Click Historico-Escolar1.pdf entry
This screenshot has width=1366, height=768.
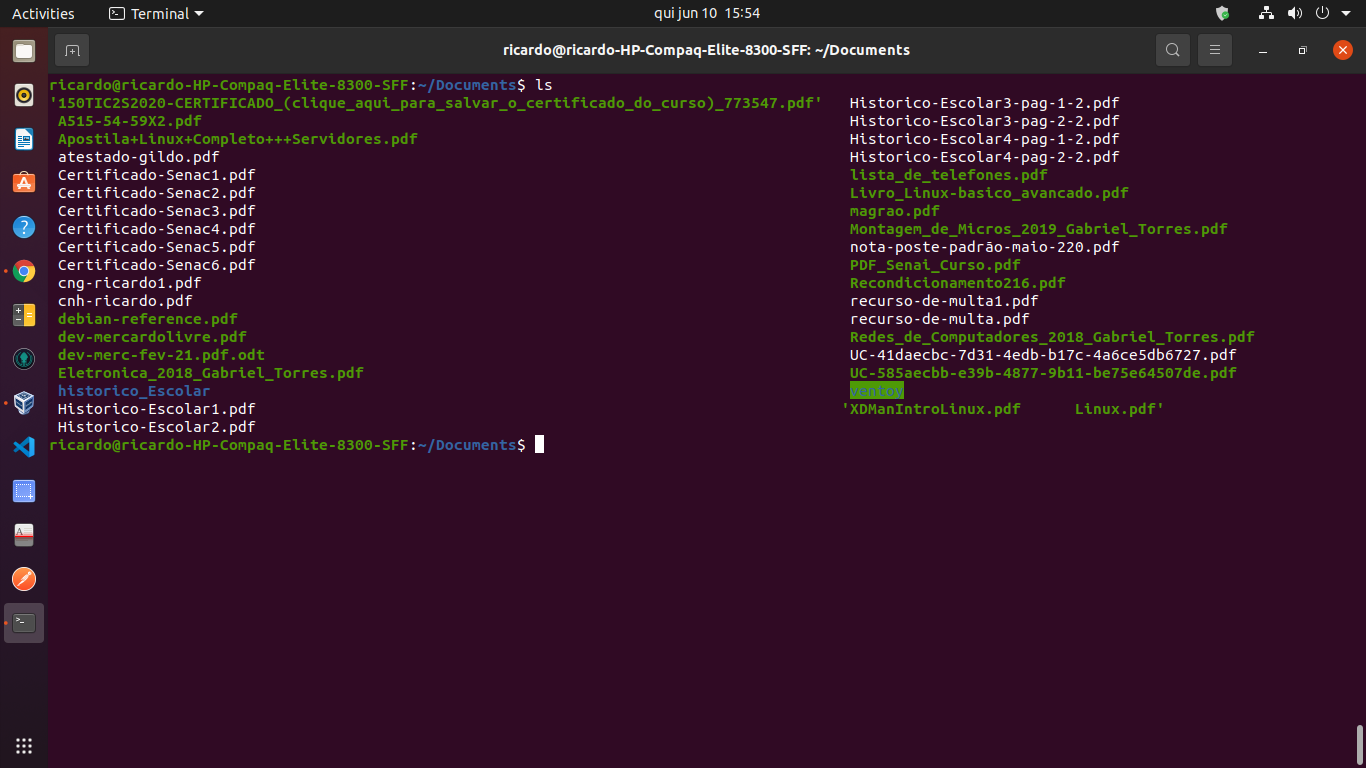(157, 408)
